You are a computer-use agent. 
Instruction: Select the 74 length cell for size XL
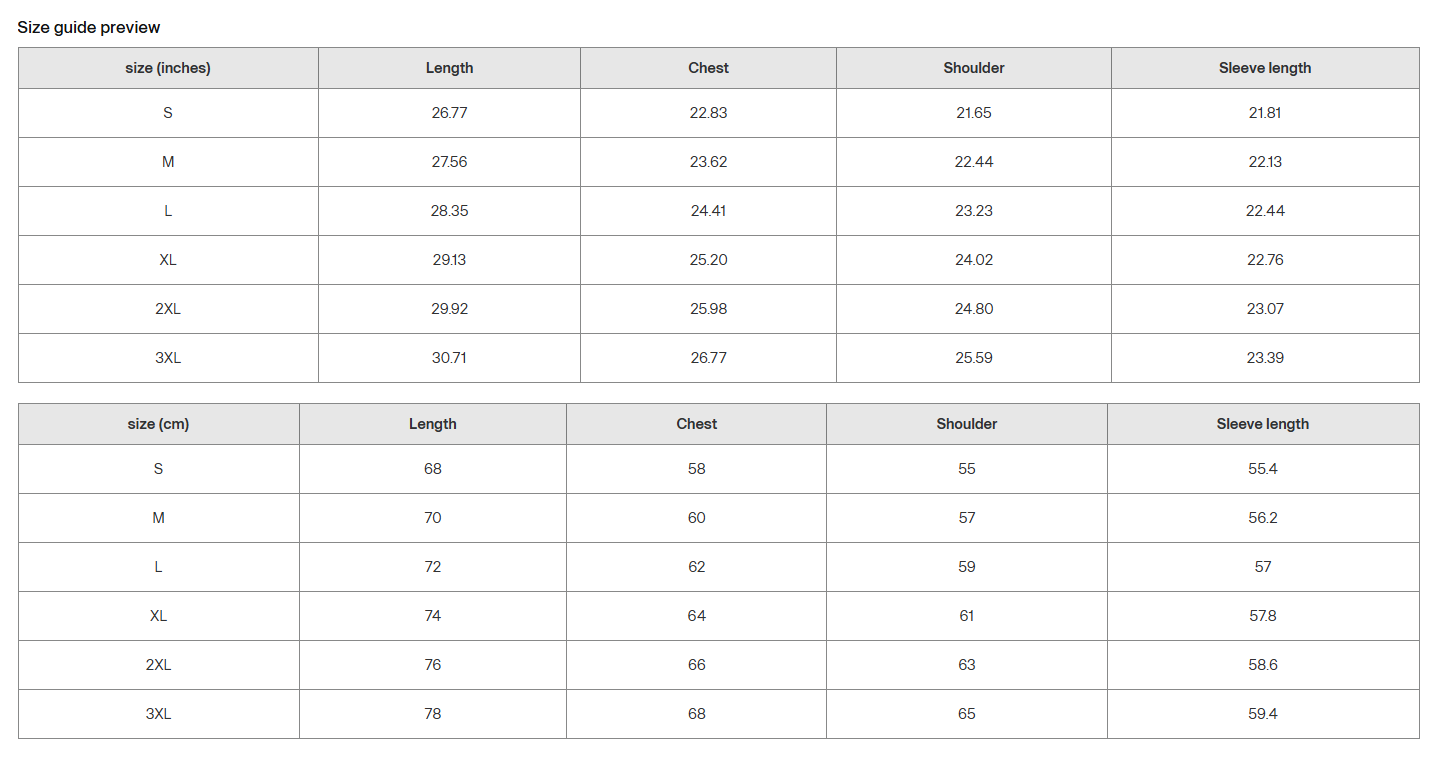pos(432,616)
